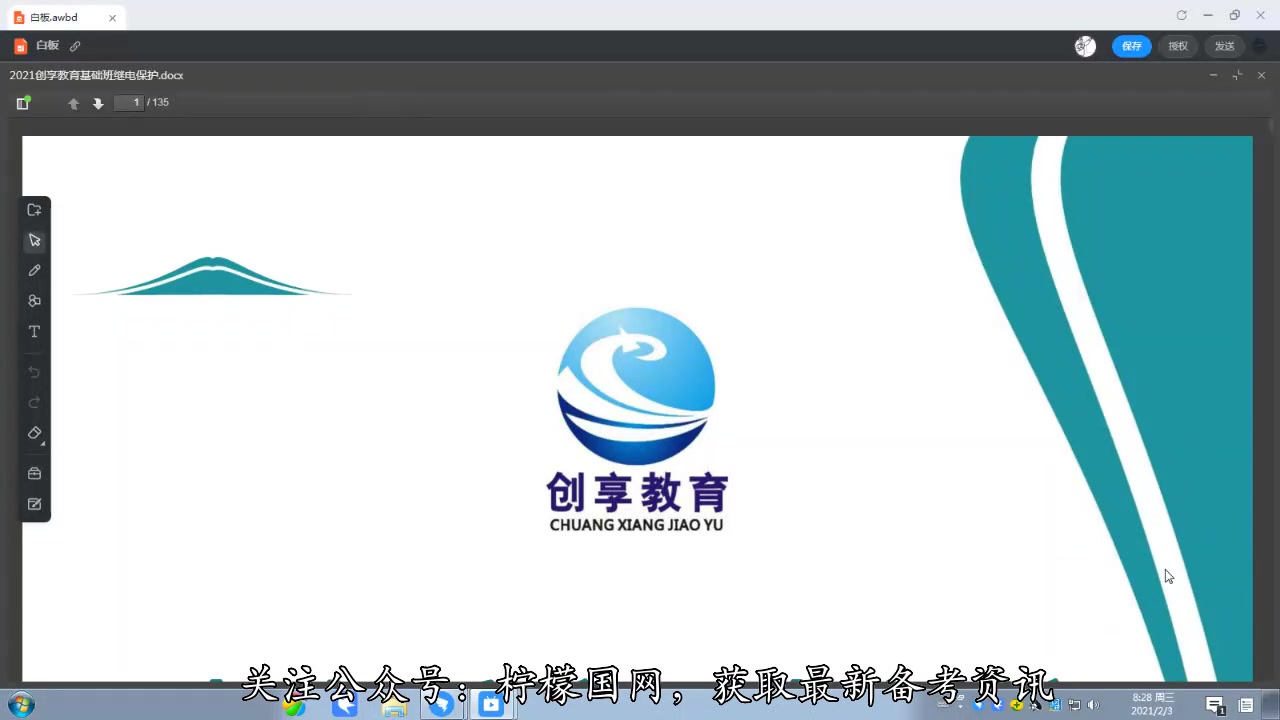Click the 创享教育 logo on the page
The width and height of the screenshot is (1280, 720).
637,419
